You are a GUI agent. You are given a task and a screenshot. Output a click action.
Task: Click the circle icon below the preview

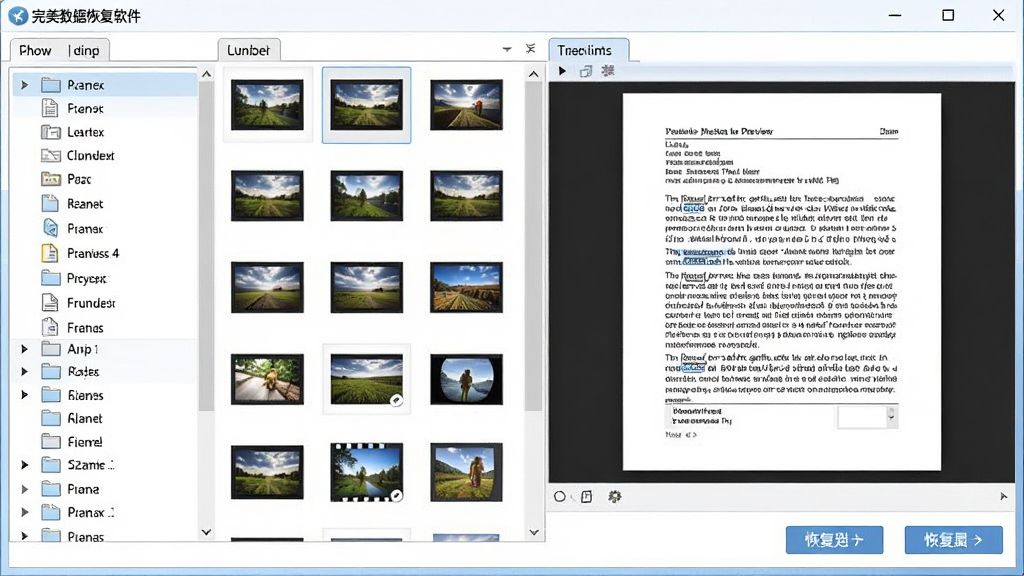(560, 496)
